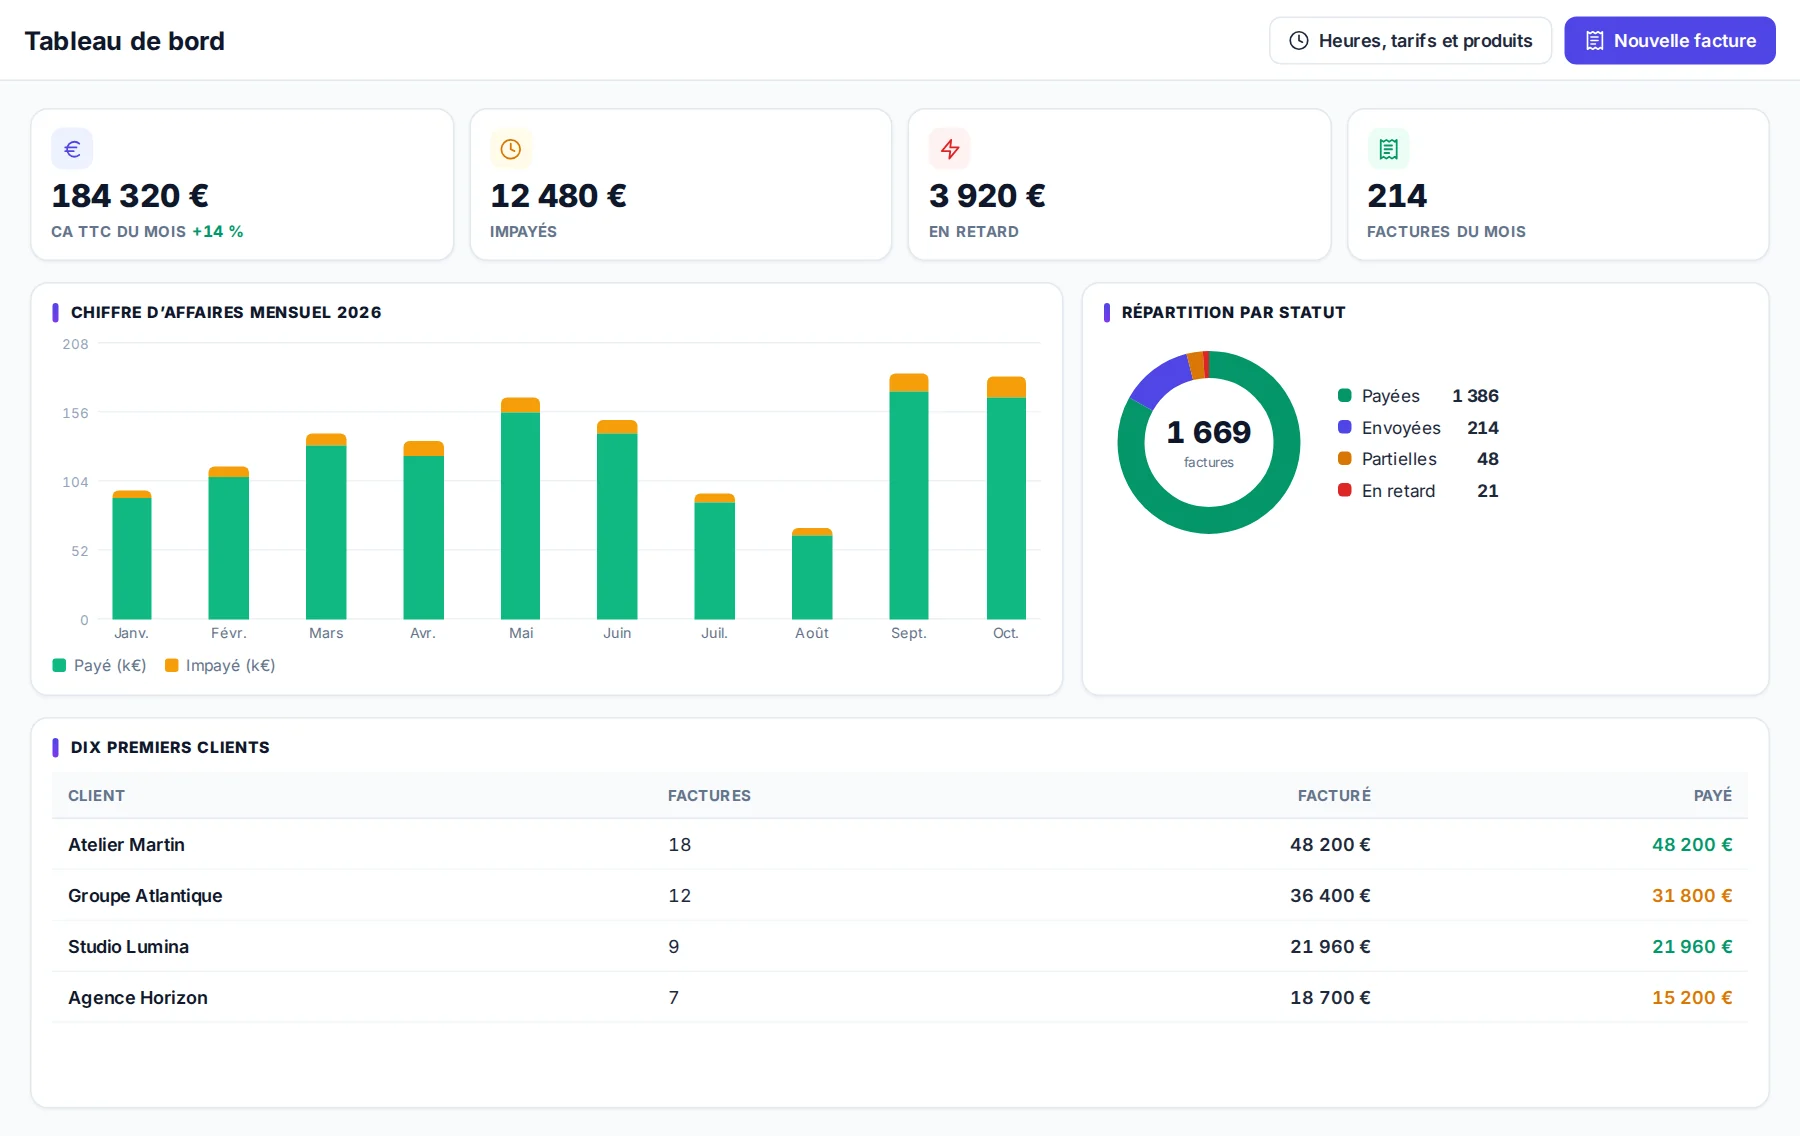Click Studio Lumina paid amount 21 960 €
Screen dimensions: 1800x1136
(x=1692, y=947)
